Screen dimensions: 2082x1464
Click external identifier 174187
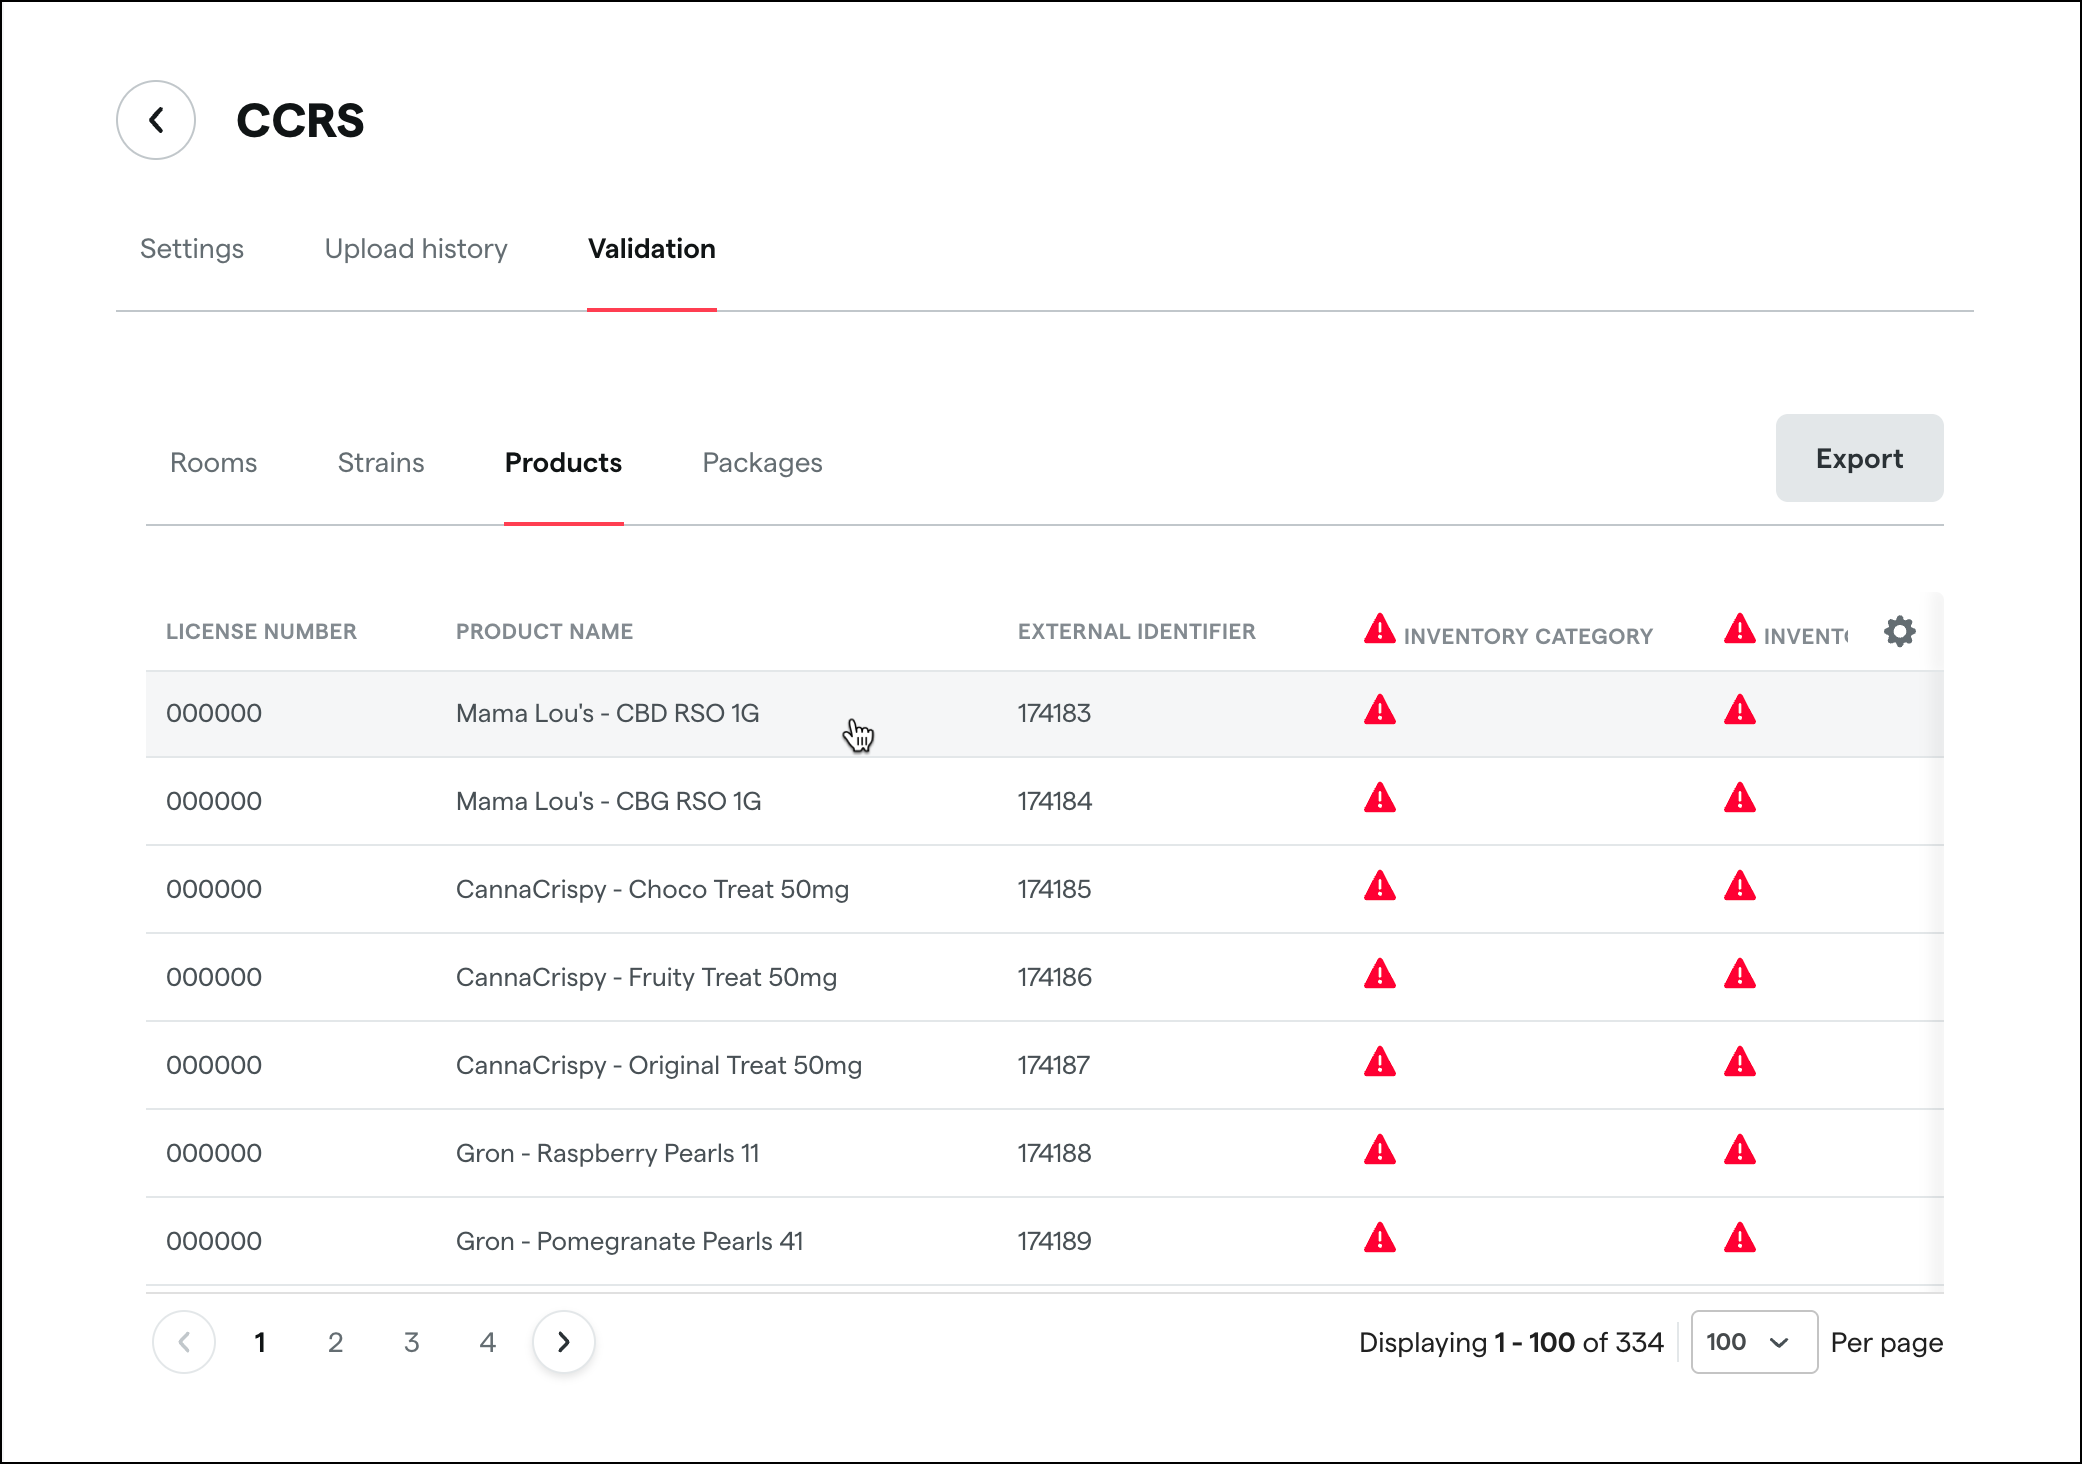1054,1065
